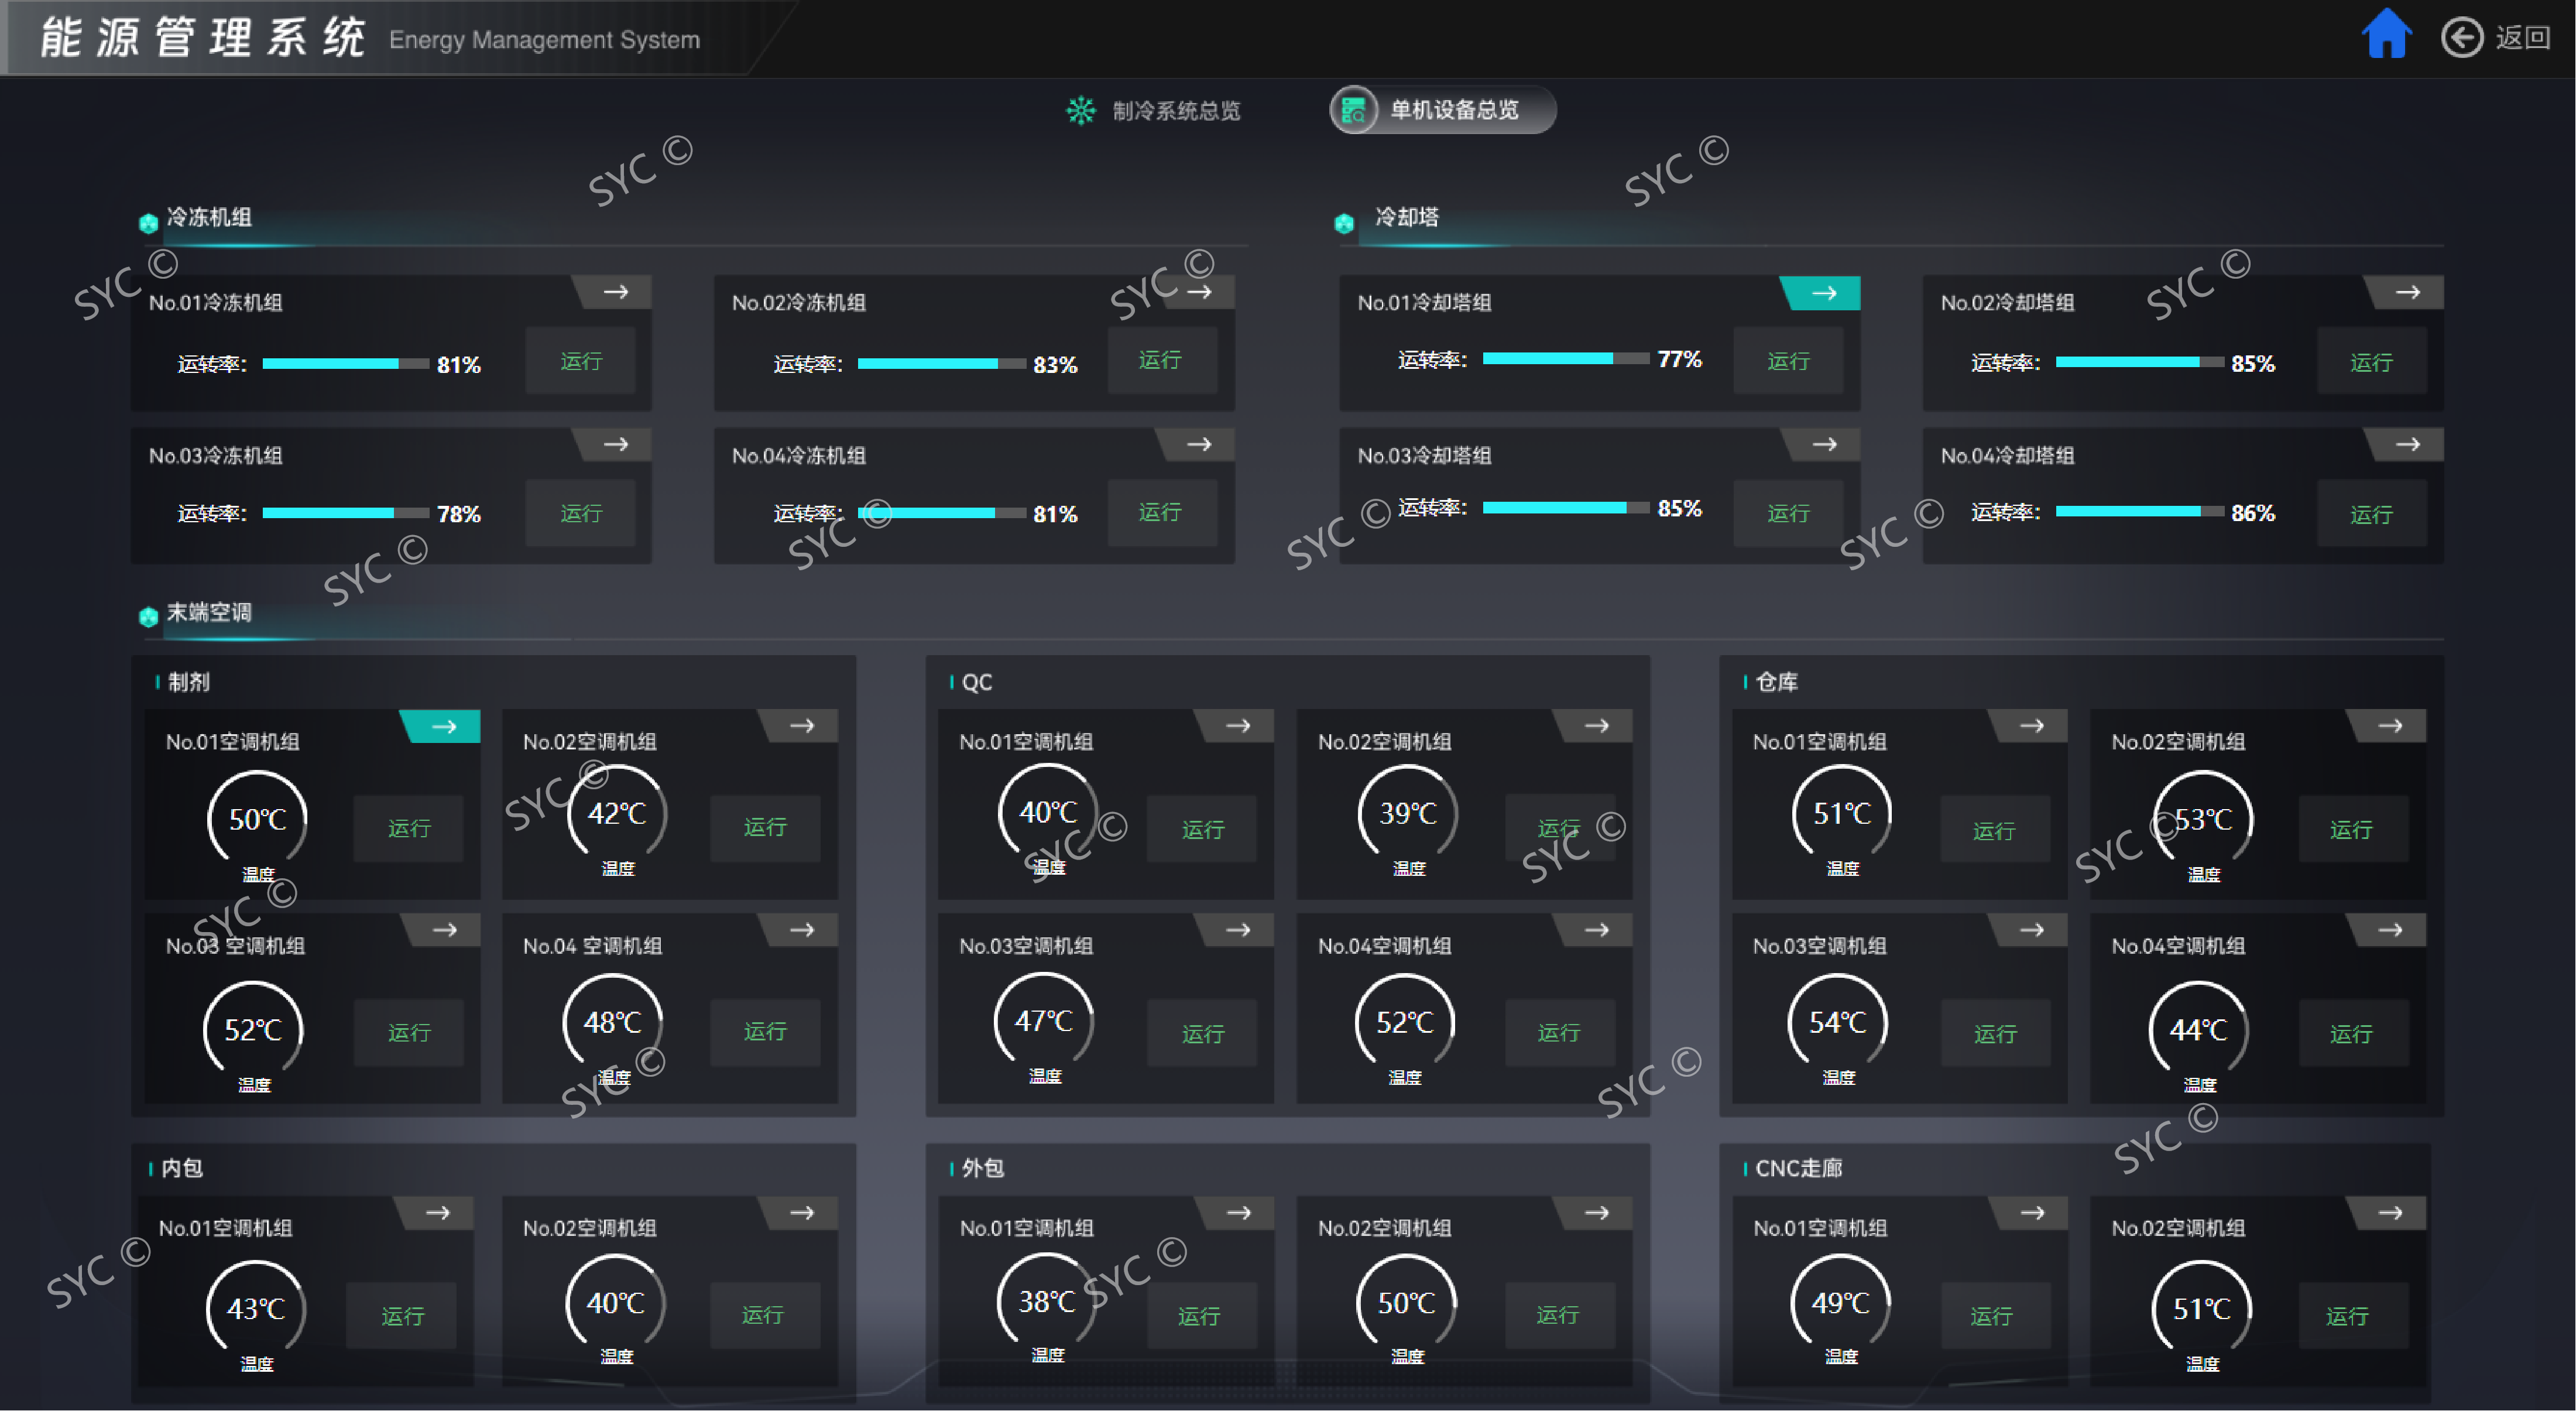Open No.01冷冻机组 details arrow
This screenshot has height=1411, width=2576.
pos(616,292)
